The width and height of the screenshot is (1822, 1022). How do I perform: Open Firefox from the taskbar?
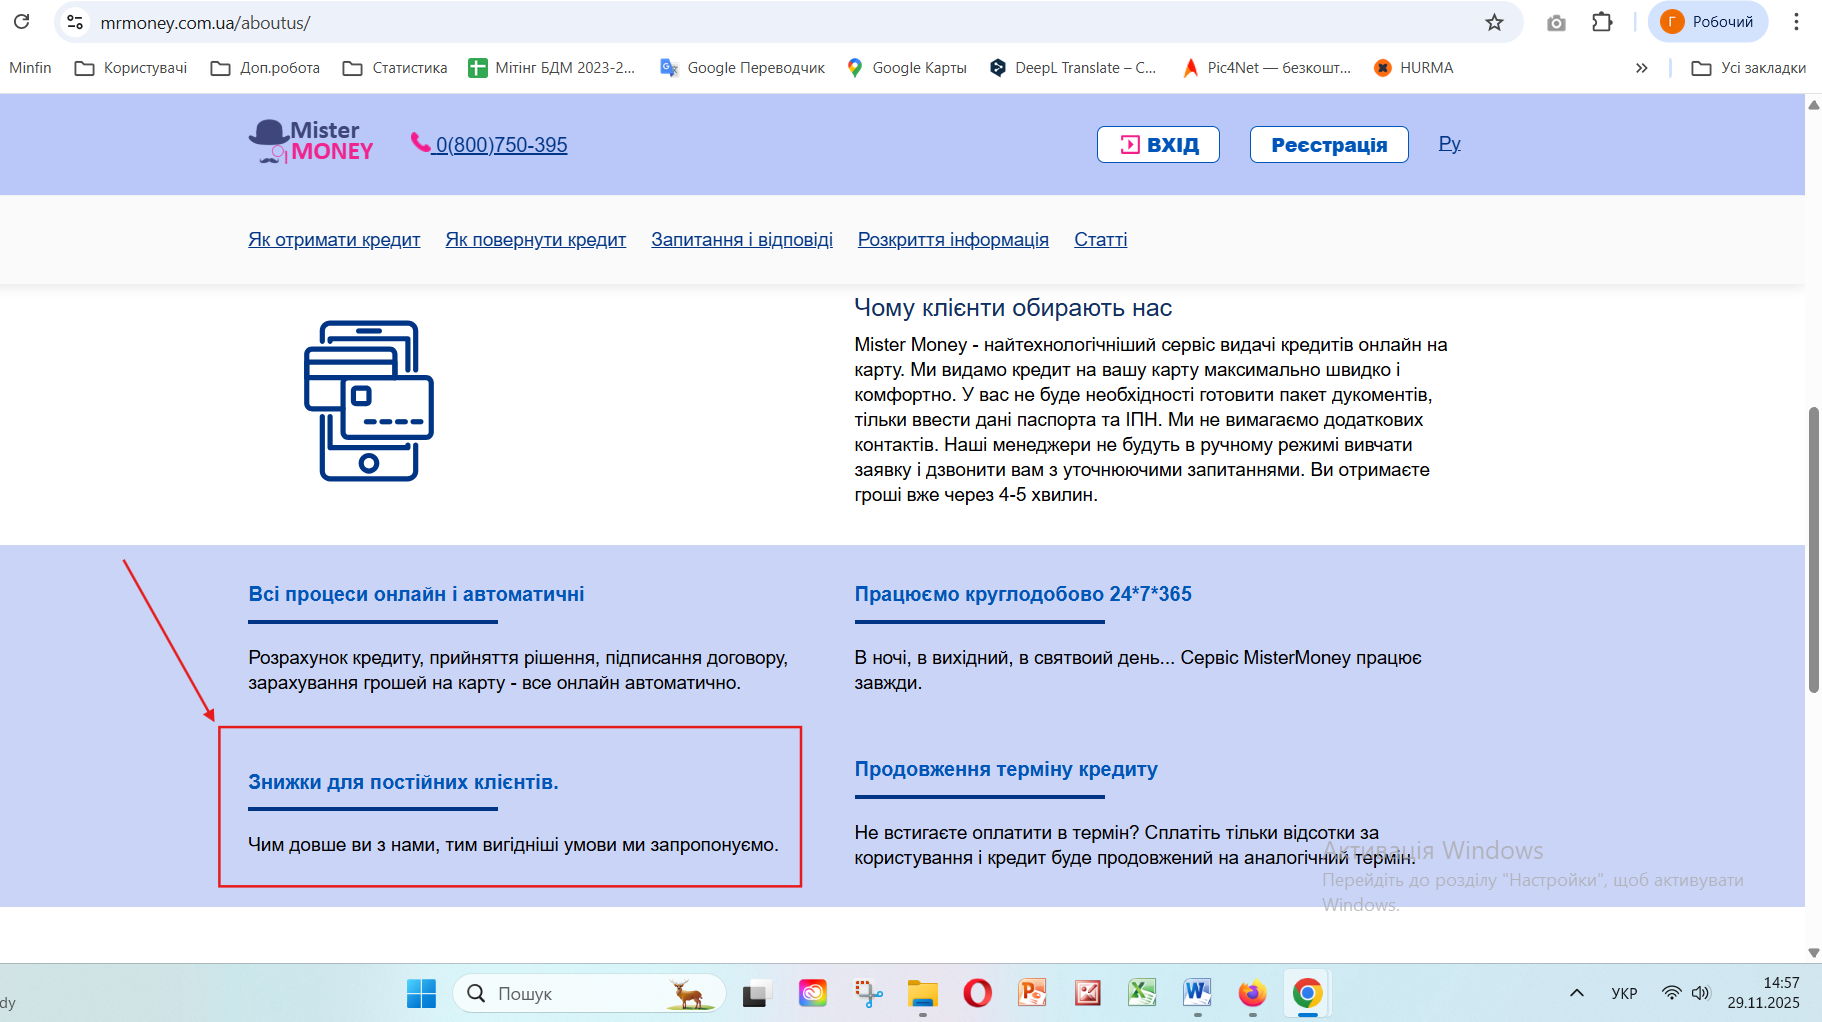click(x=1252, y=993)
